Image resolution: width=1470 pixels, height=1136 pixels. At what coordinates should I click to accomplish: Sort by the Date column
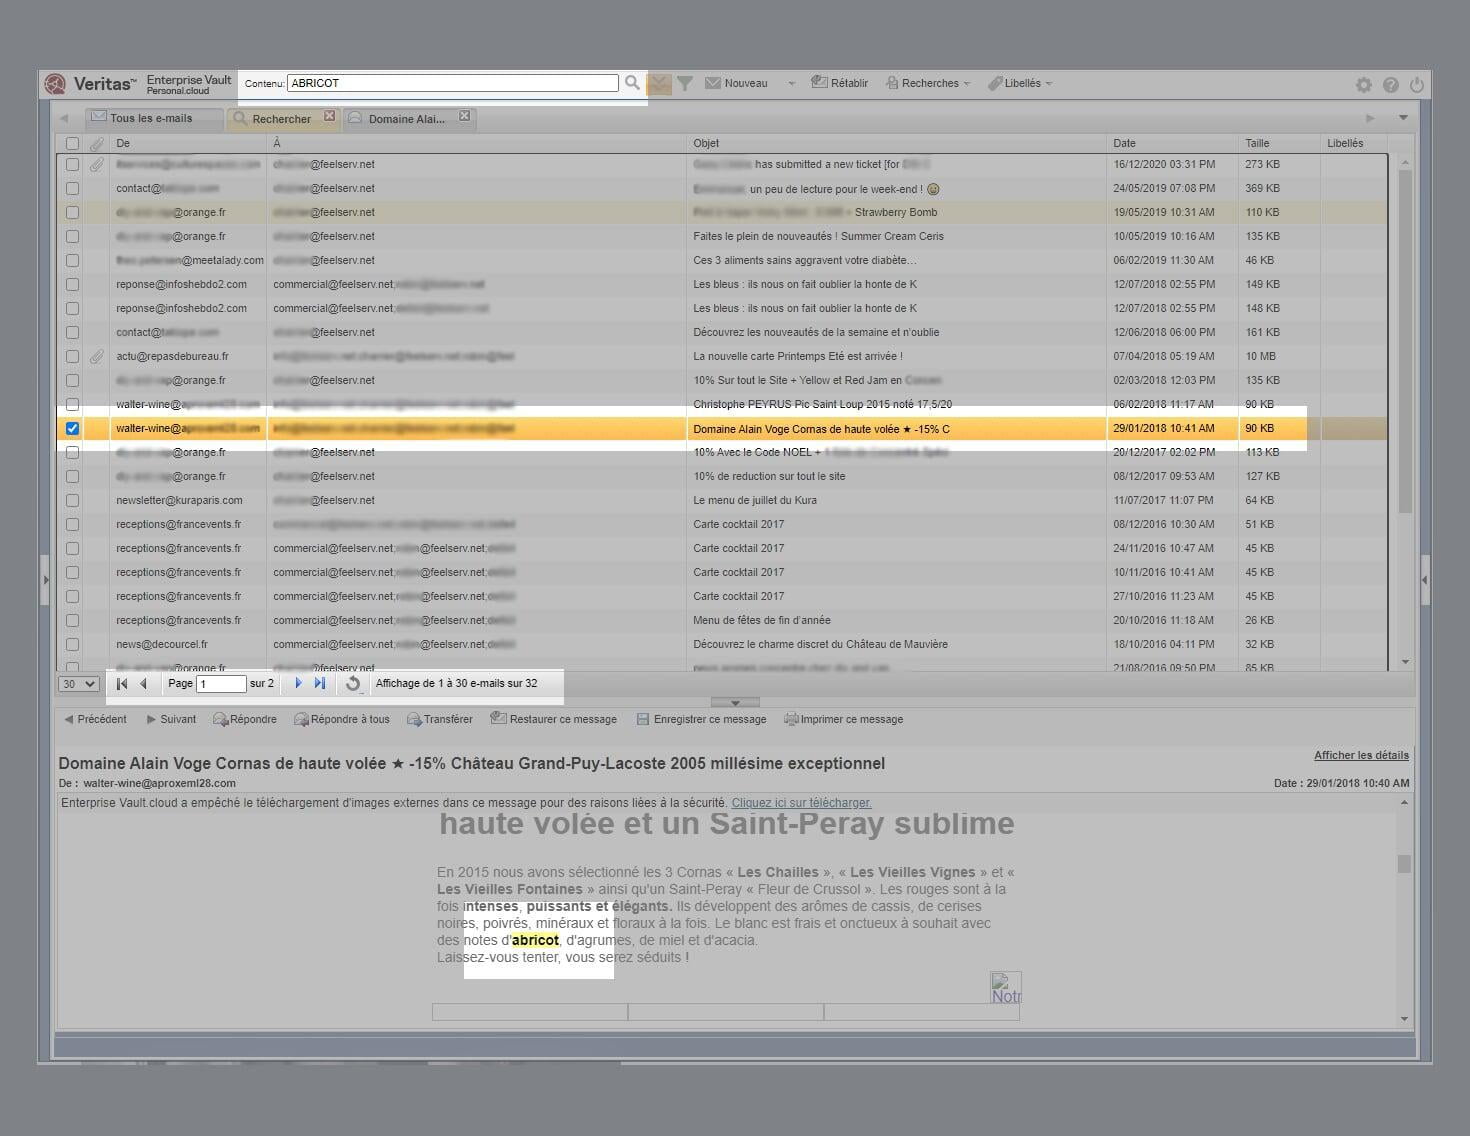(1172, 143)
